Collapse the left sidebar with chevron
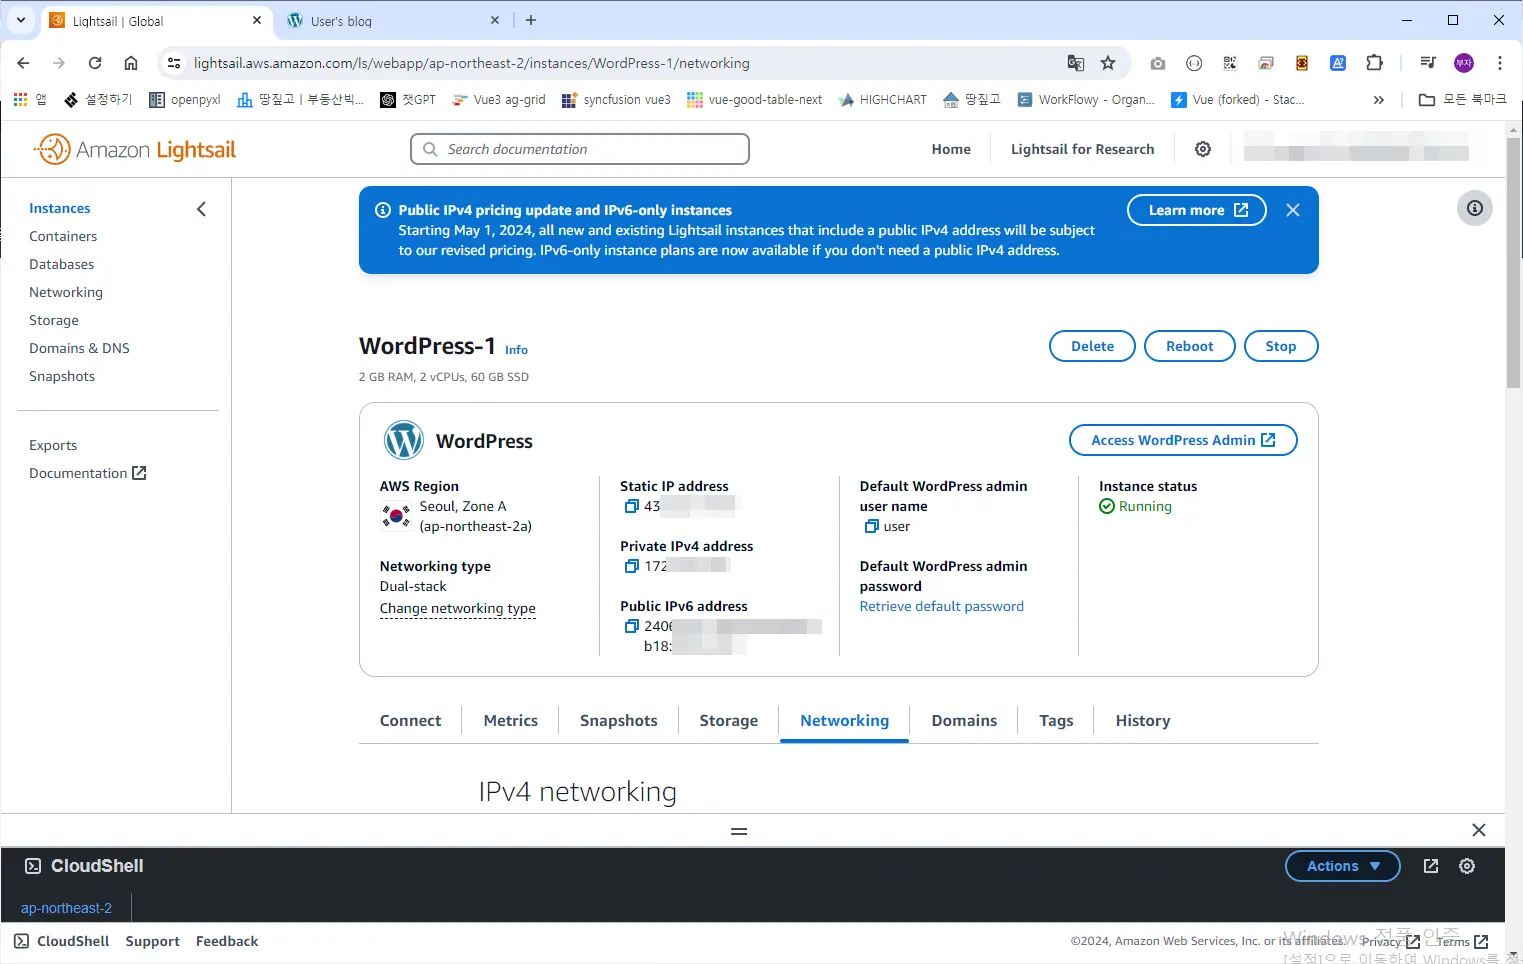The width and height of the screenshot is (1523, 964). (201, 209)
